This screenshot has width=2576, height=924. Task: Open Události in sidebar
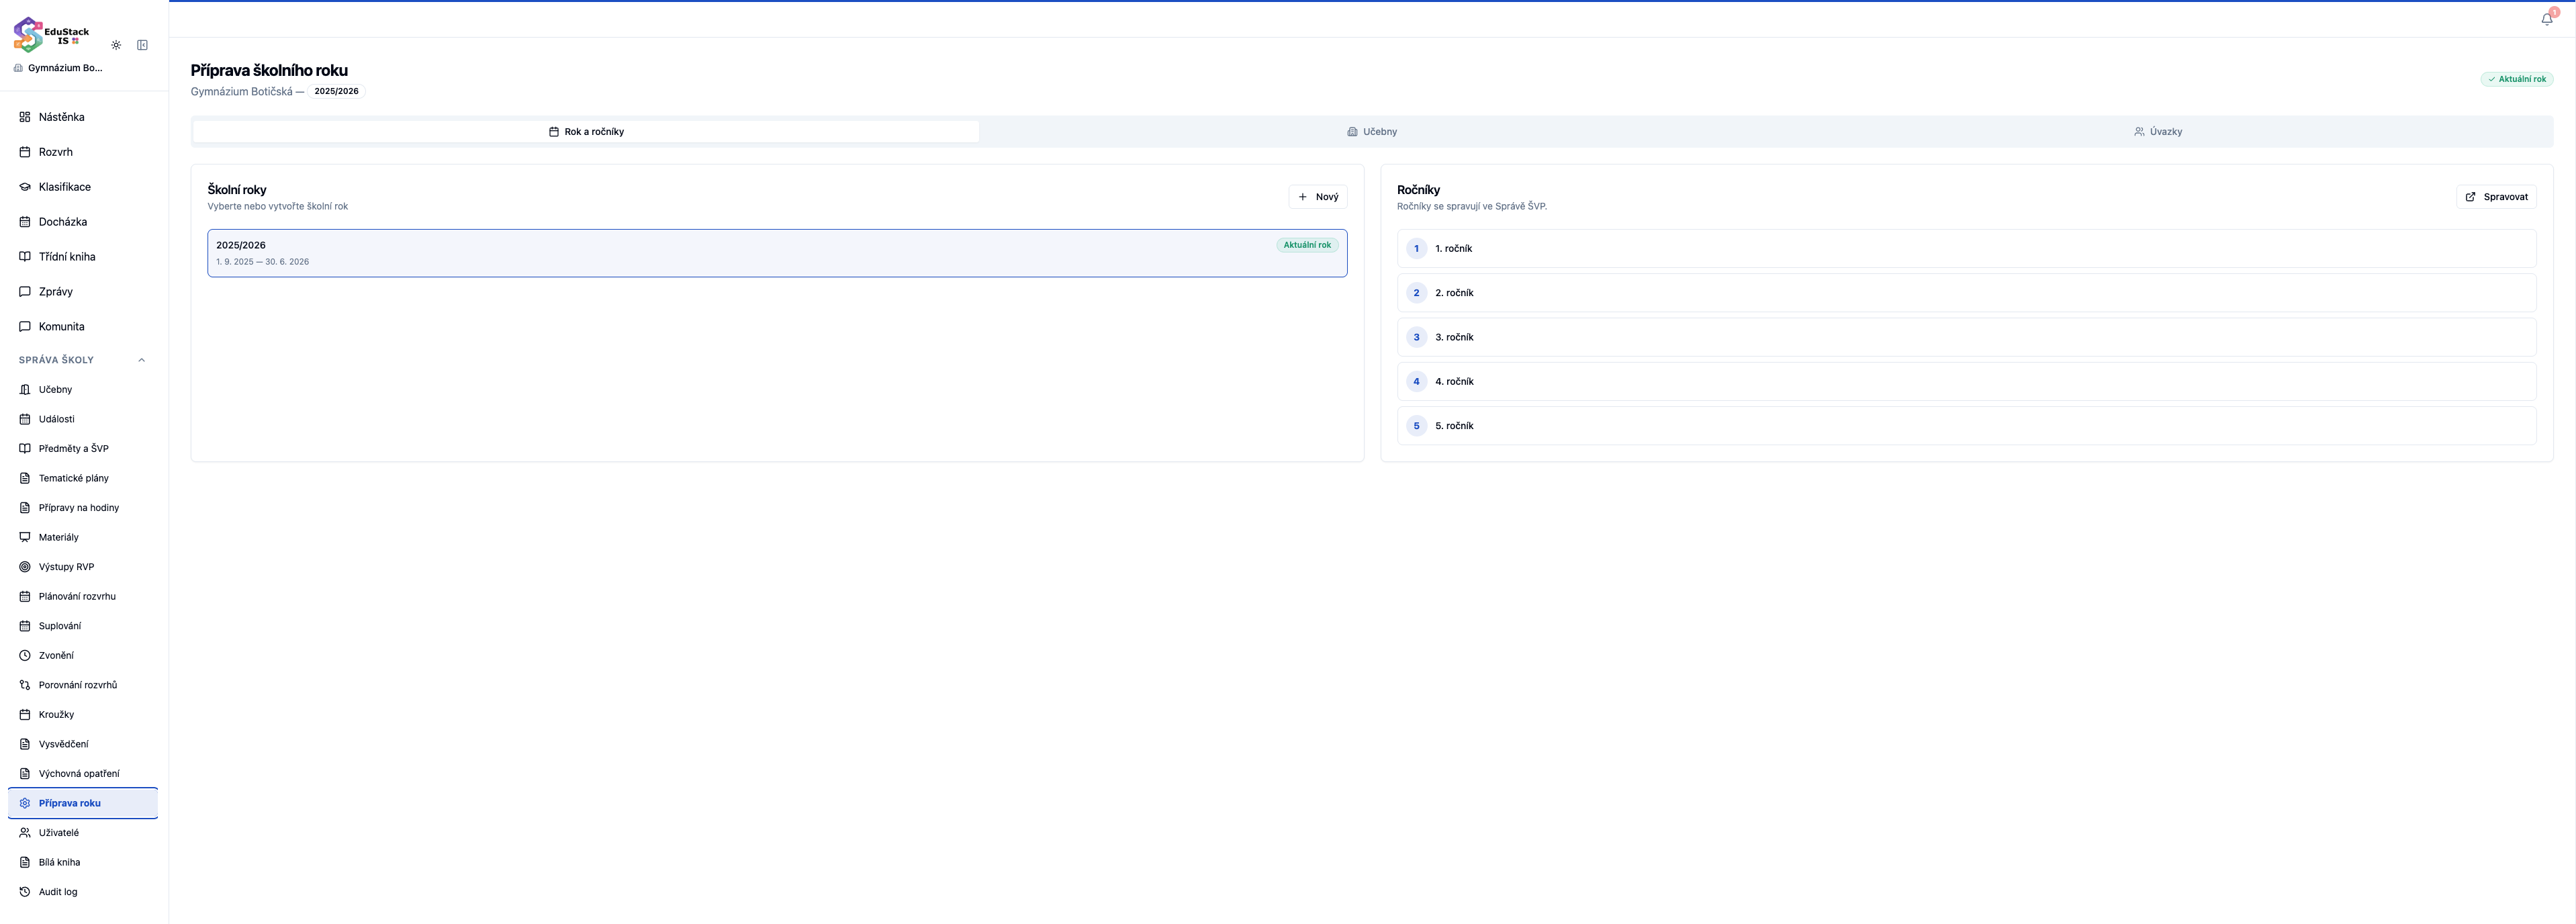(x=83, y=419)
